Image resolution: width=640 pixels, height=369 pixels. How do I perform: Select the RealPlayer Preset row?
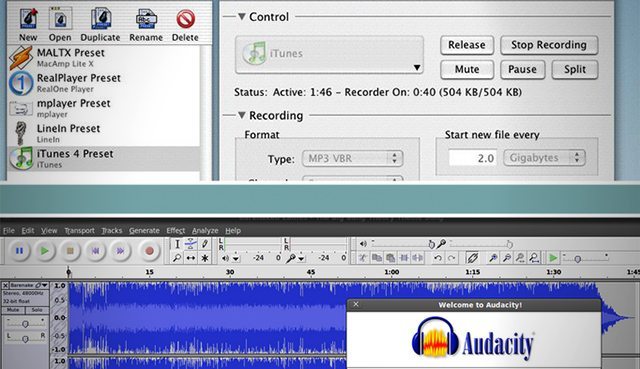[104, 83]
